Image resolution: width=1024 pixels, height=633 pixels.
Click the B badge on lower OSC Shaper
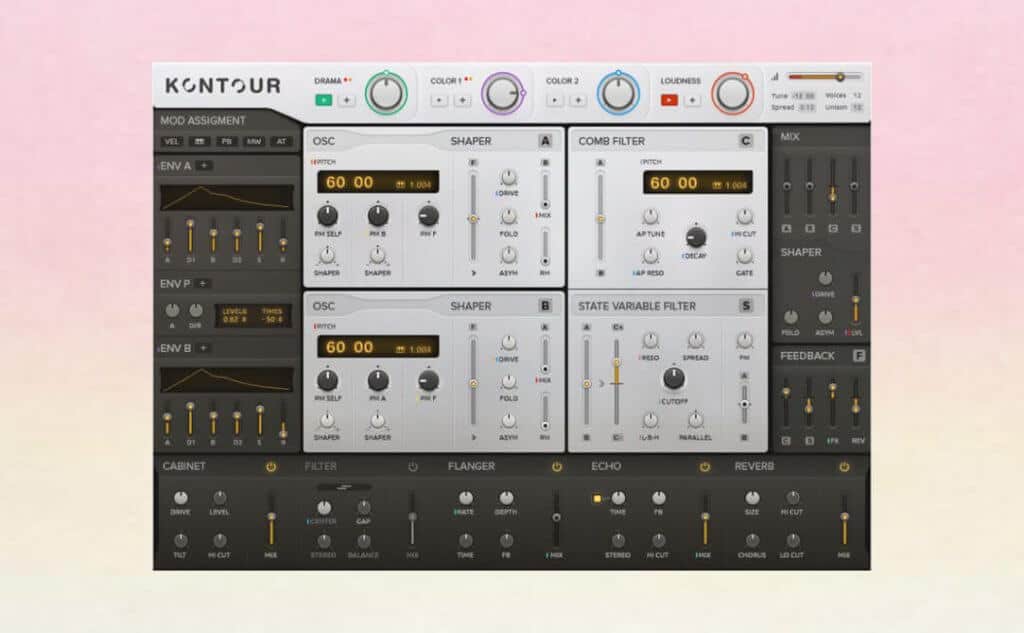(545, 306)
